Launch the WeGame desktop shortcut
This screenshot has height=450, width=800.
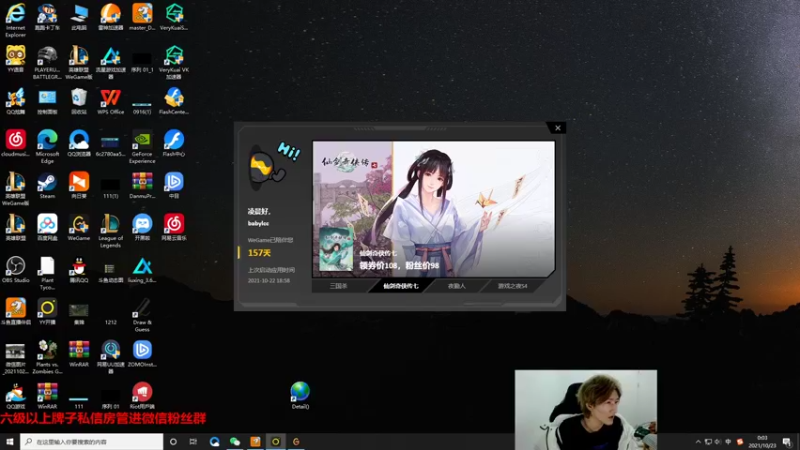click(79, 228)
